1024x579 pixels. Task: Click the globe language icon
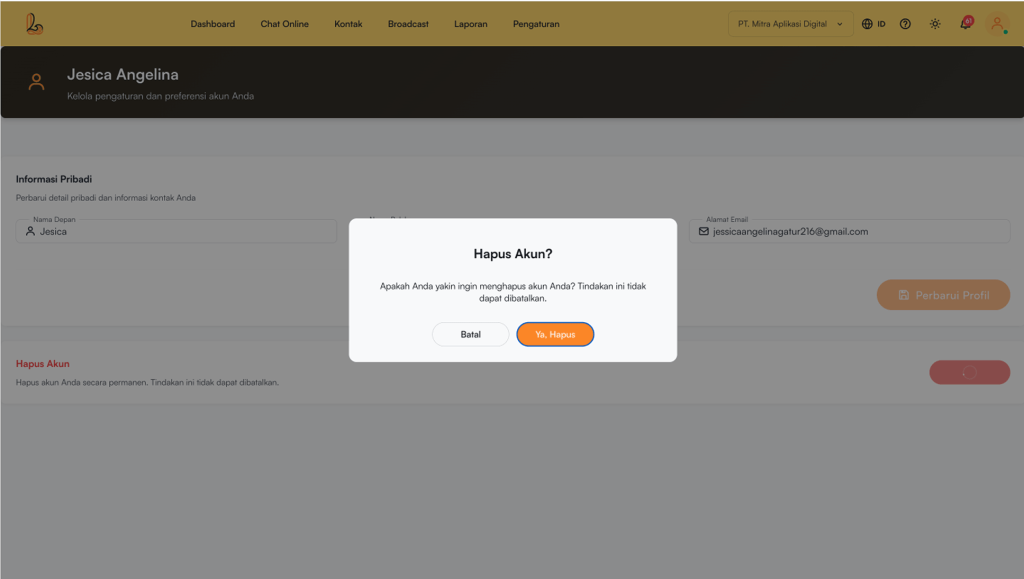[867, 24]
